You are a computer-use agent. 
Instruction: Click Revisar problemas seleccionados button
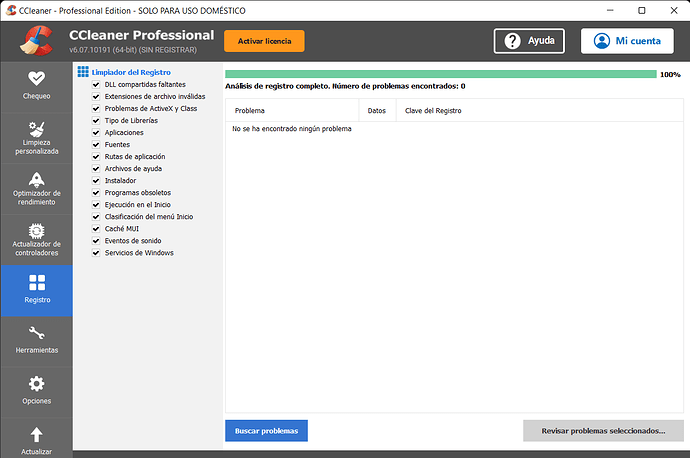pyautogui.click(x=603, y=431)
